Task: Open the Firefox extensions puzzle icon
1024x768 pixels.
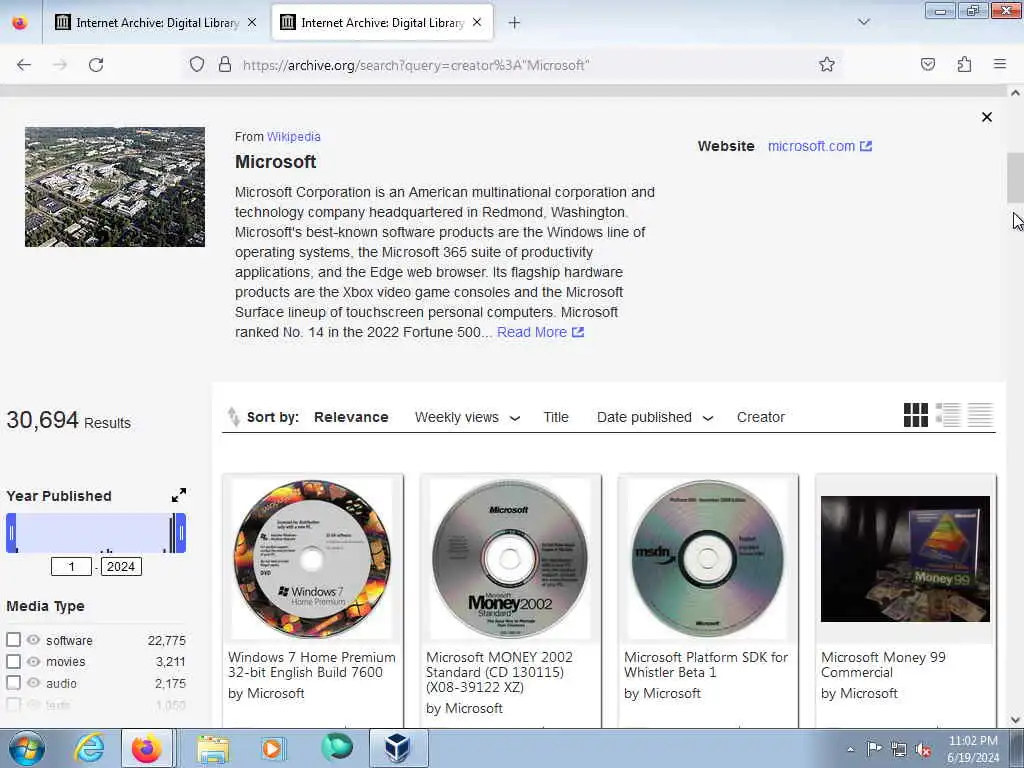Action: click(x=964, y=65)
